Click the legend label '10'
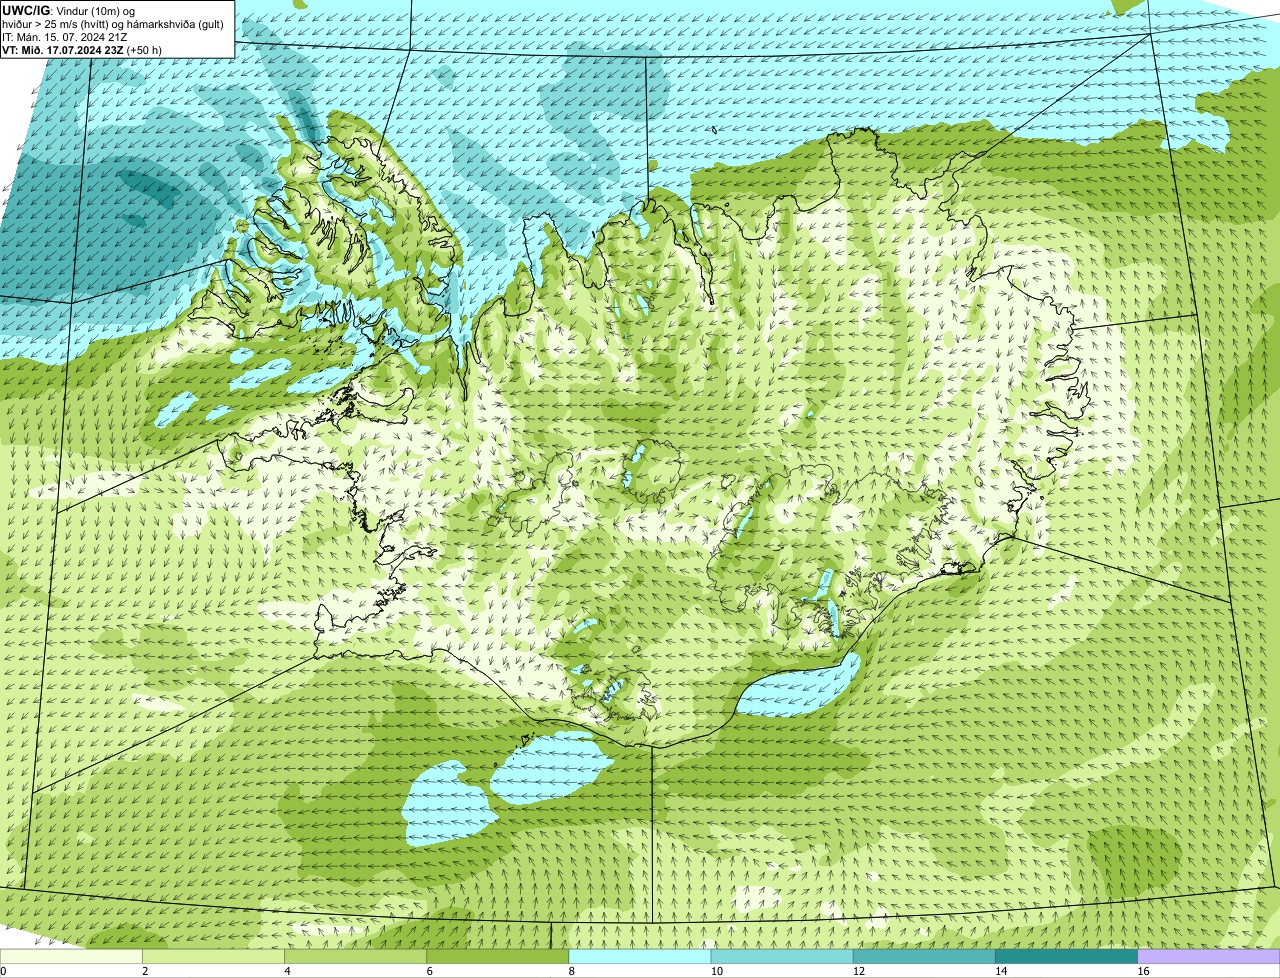The image size is (1280, 978). coord(717,971)
